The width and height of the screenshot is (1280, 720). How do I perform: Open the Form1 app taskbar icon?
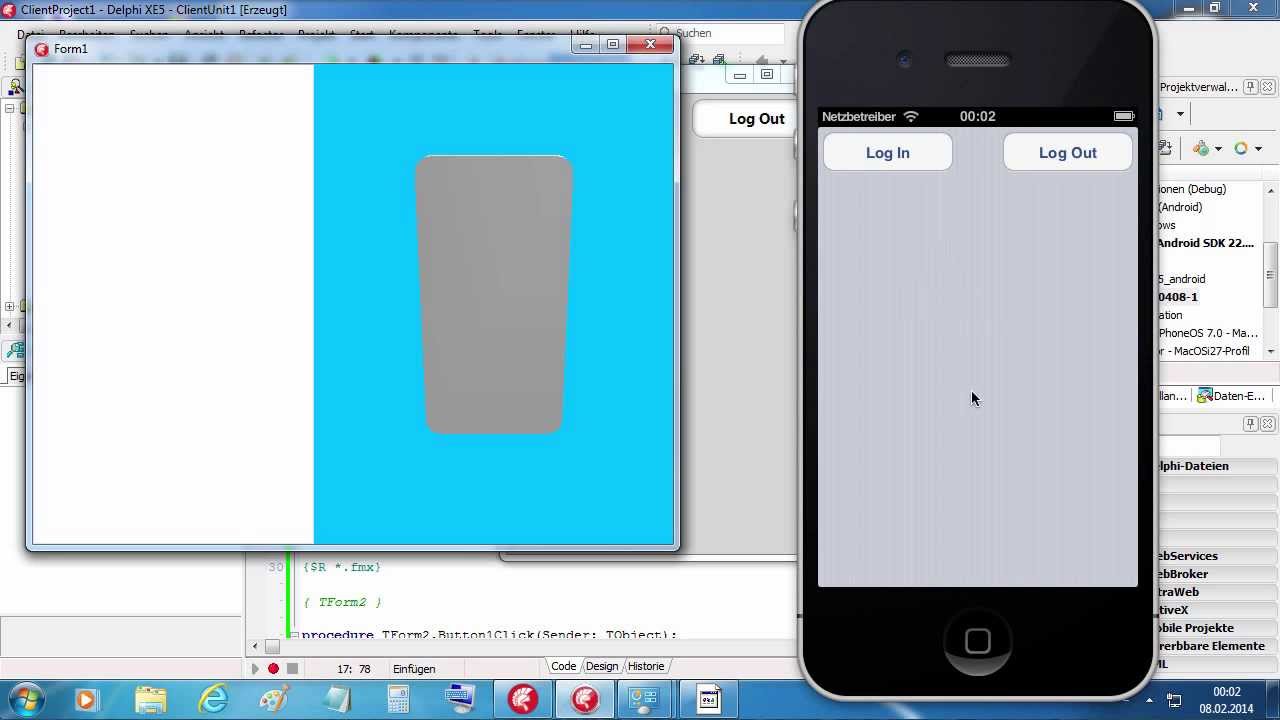[709, 700]
